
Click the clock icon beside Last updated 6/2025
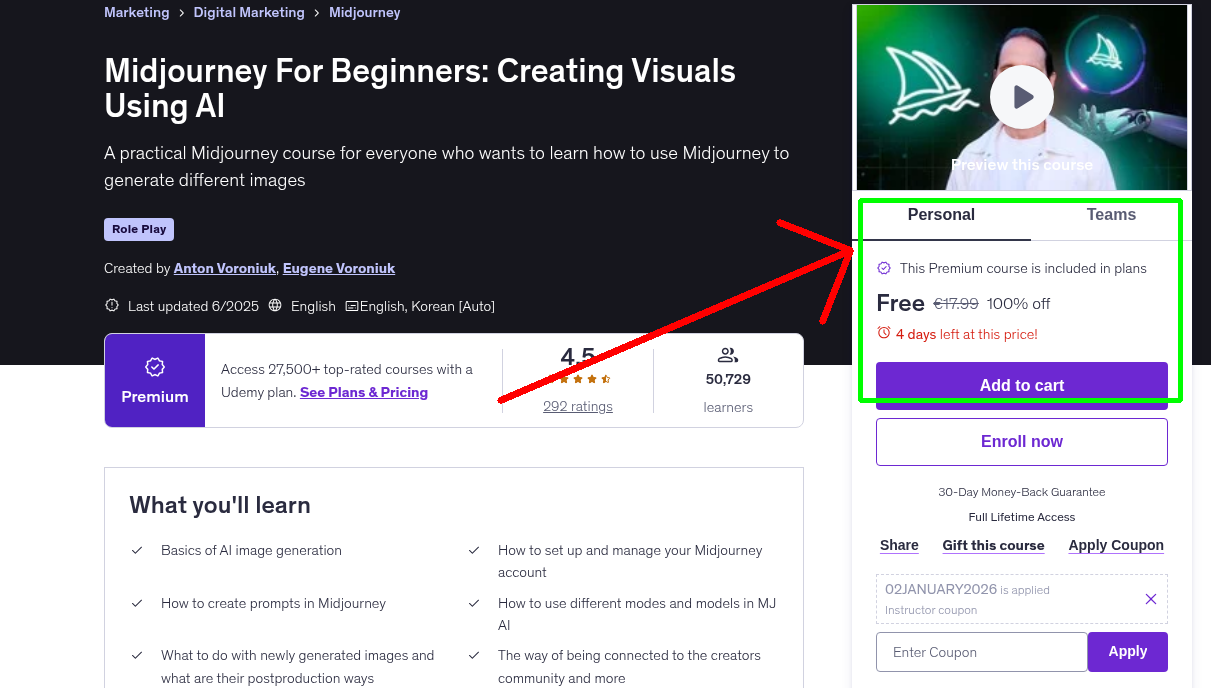coord(111,305)
